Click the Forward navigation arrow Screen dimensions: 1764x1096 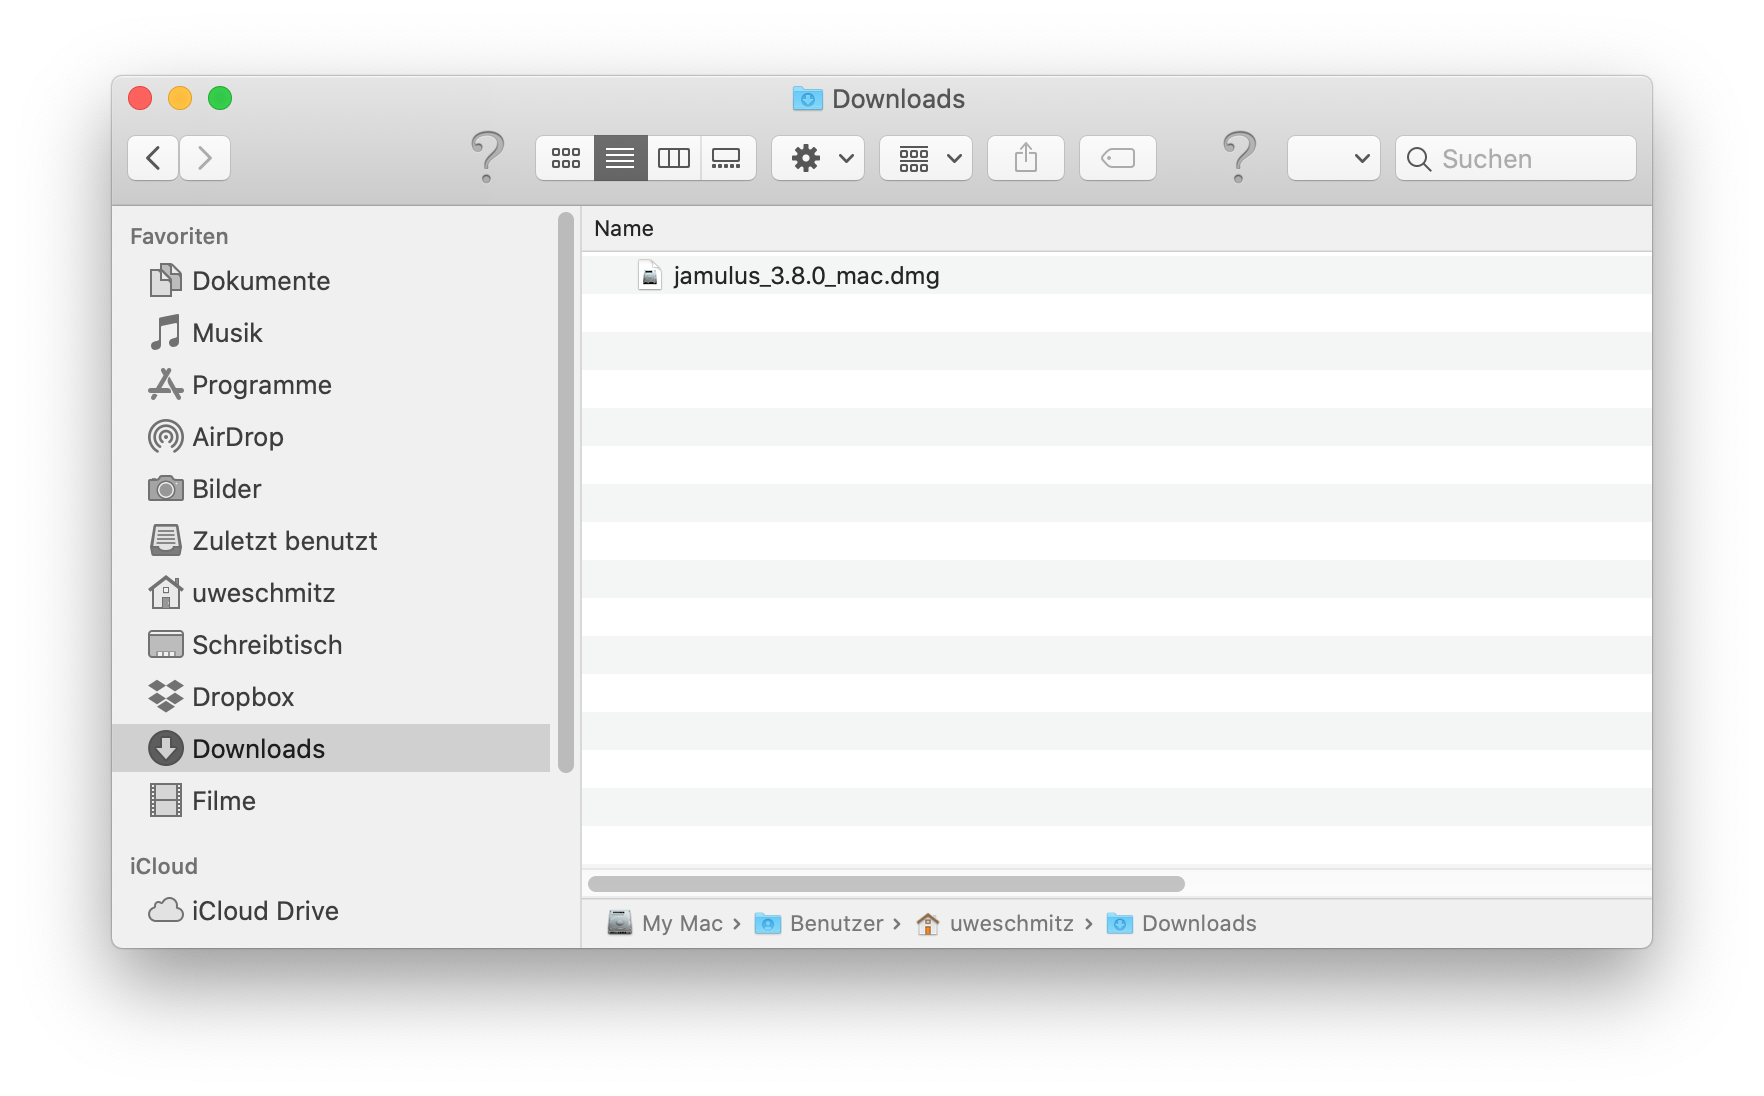205,158
